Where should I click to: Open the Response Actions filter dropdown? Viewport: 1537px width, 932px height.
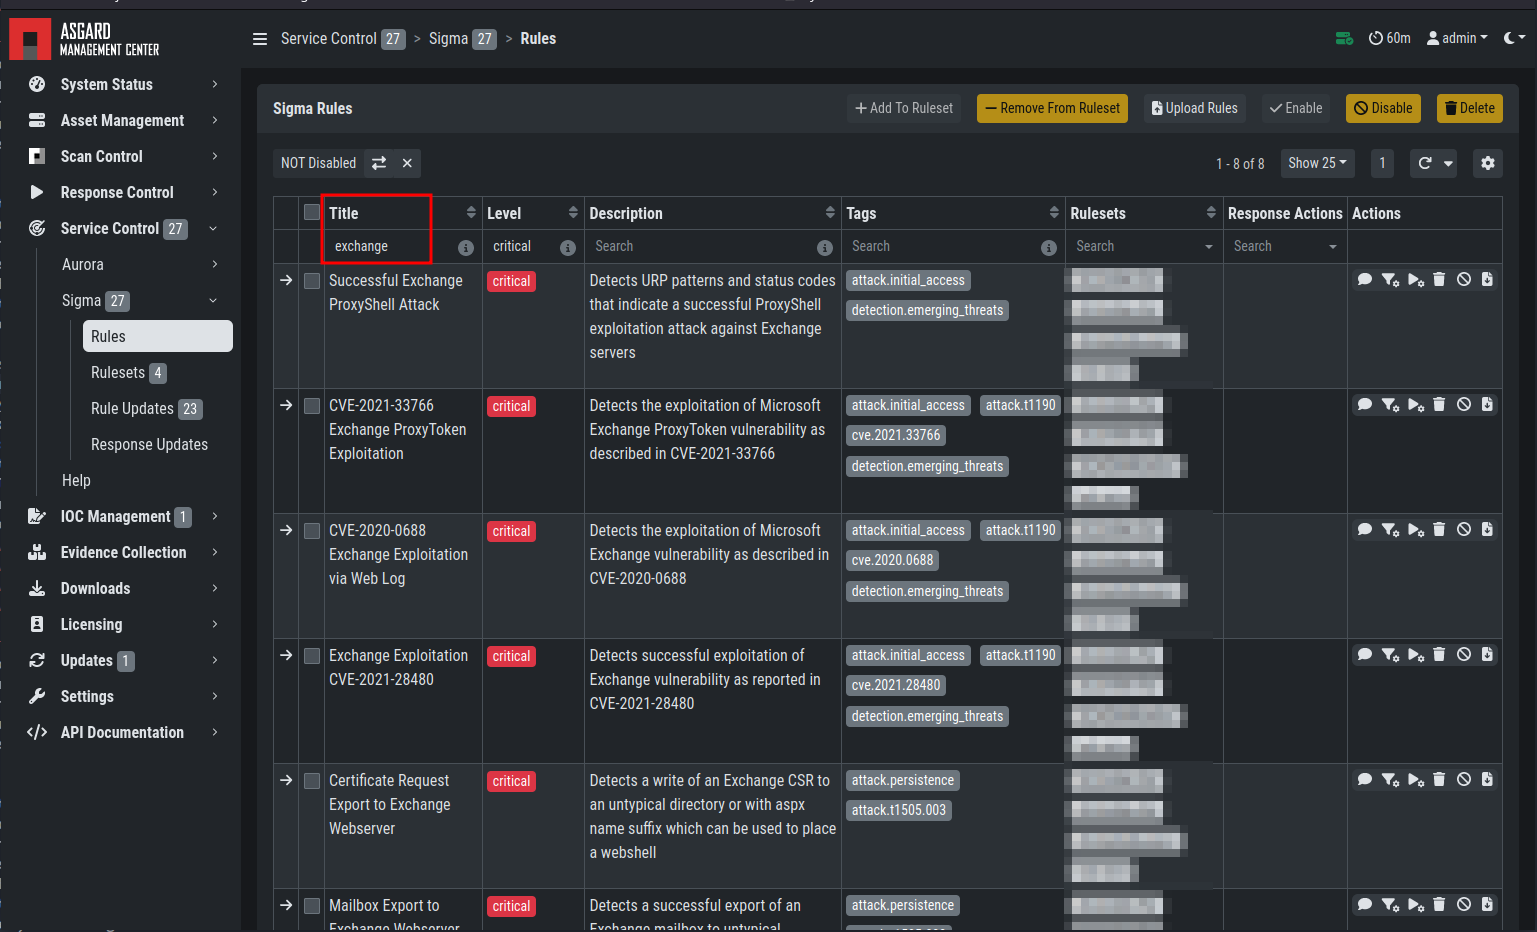[1285, 247]
